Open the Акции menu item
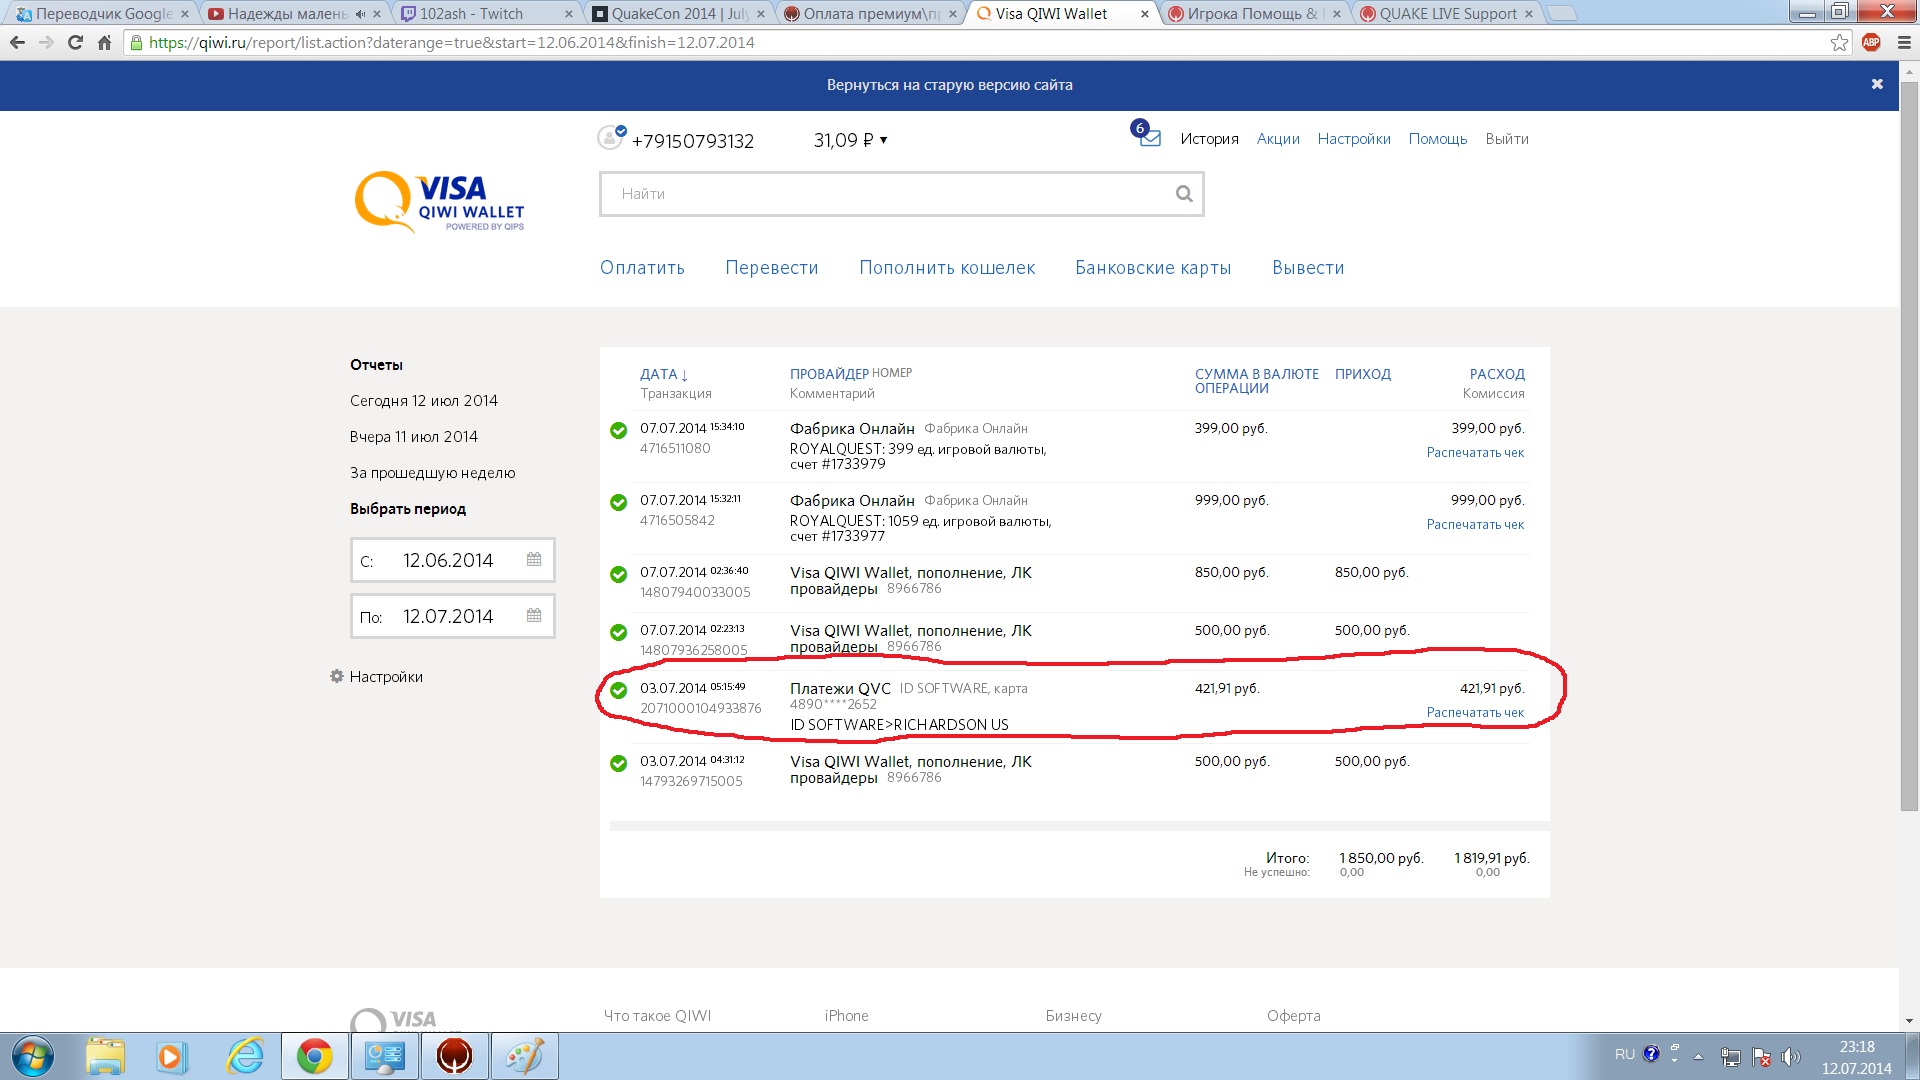1920x1080 pixels. click(1278, 139)
